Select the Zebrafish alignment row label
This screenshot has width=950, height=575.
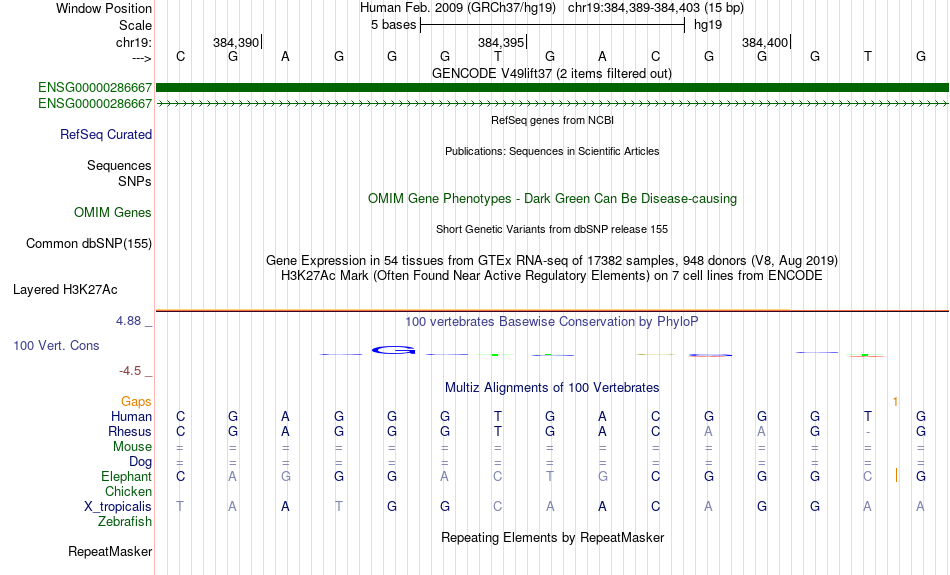(x=125, y=522)
